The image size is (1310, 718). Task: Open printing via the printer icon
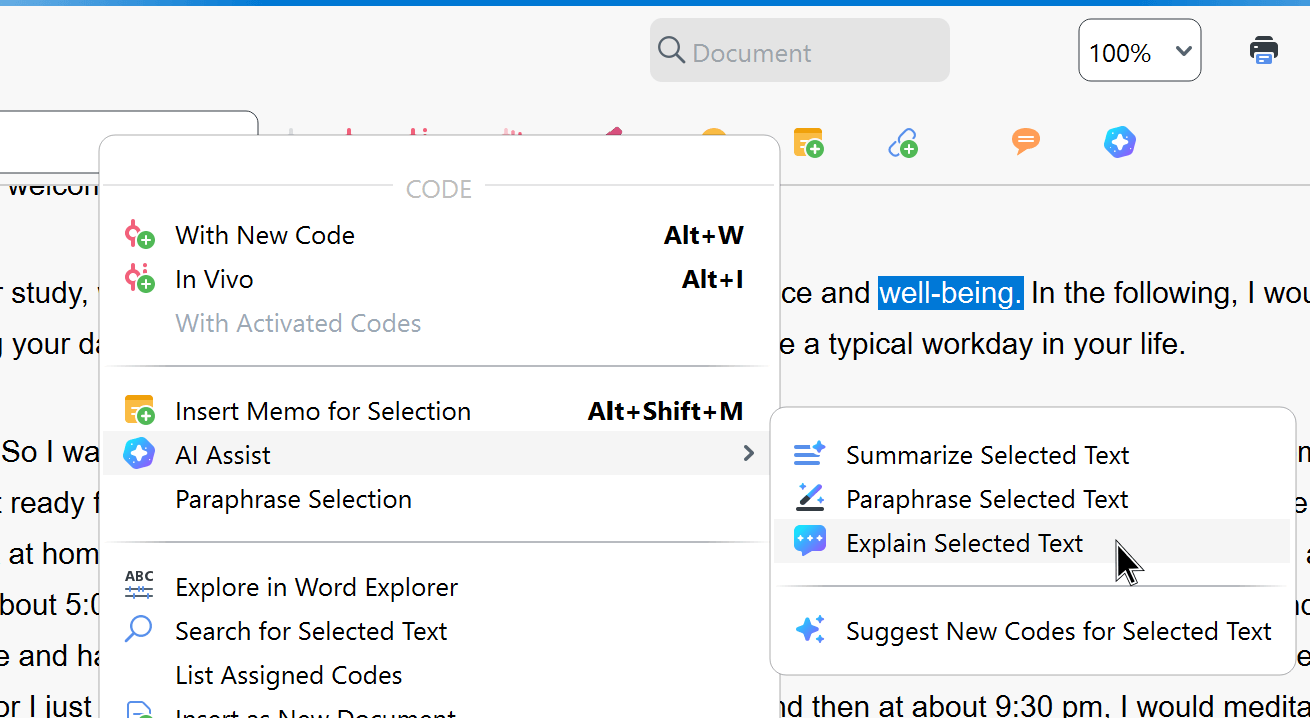click(1263, 48)
